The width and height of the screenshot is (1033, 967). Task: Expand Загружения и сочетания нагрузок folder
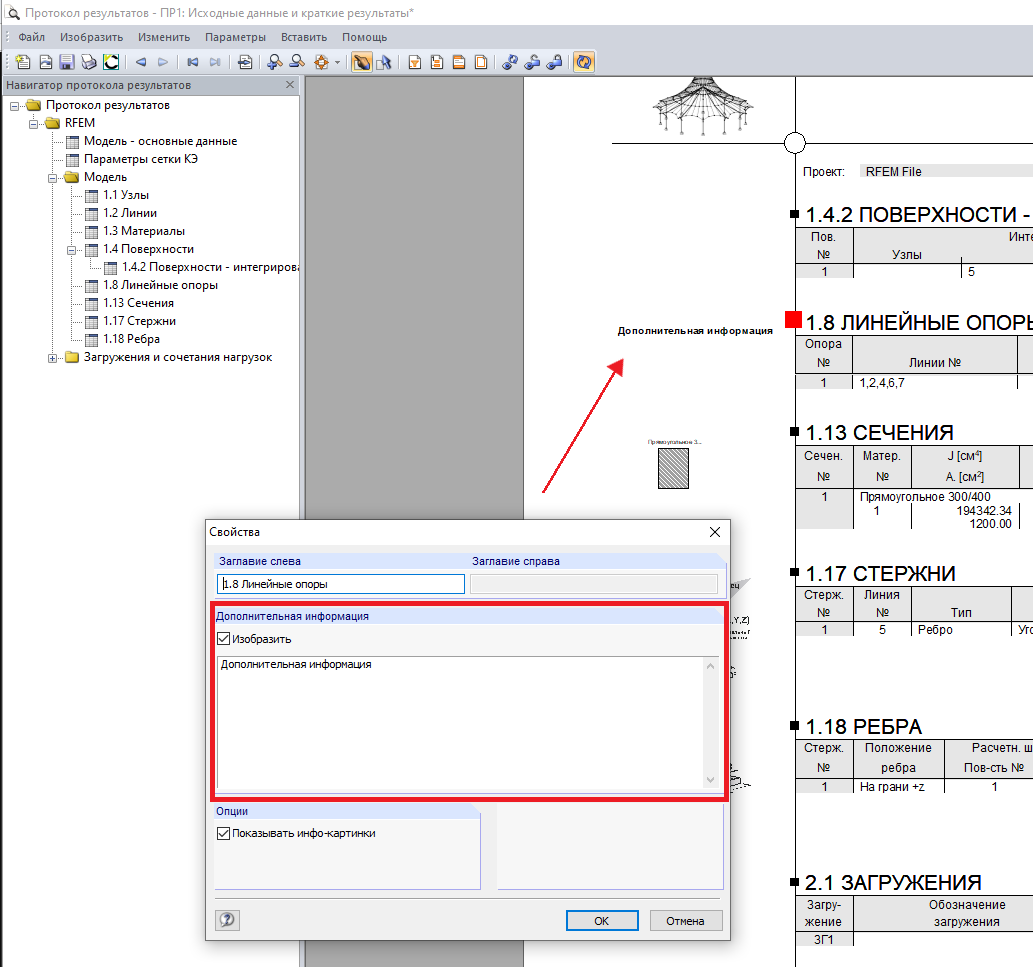point(52,358)
